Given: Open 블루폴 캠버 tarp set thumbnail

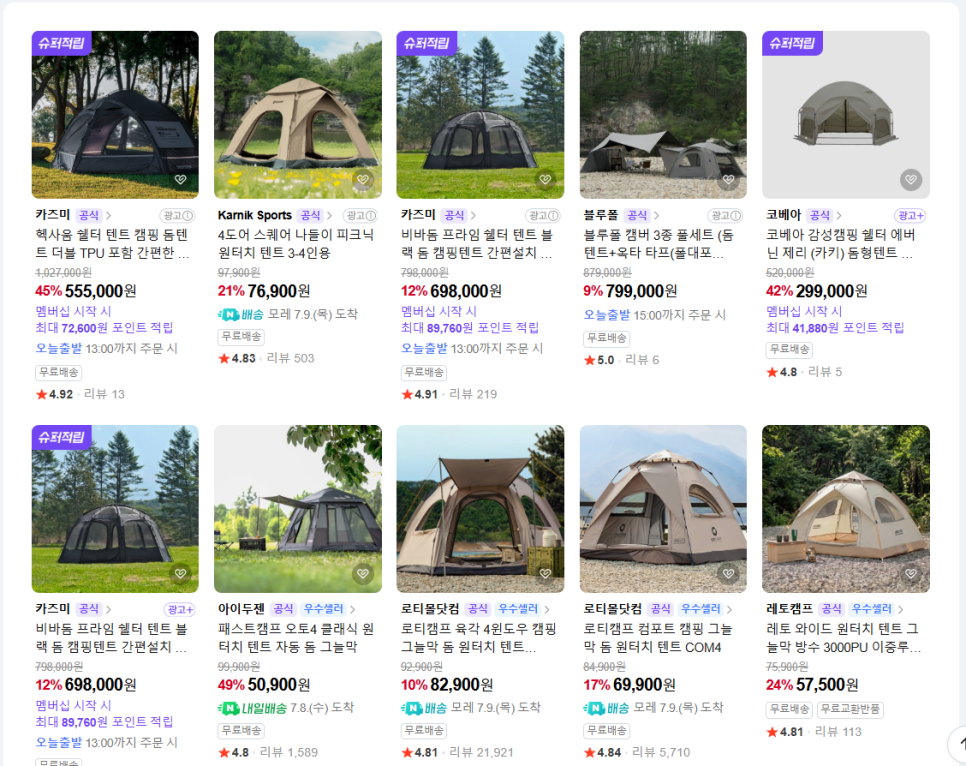Looking at the screenshot, I should pos(663,115).
